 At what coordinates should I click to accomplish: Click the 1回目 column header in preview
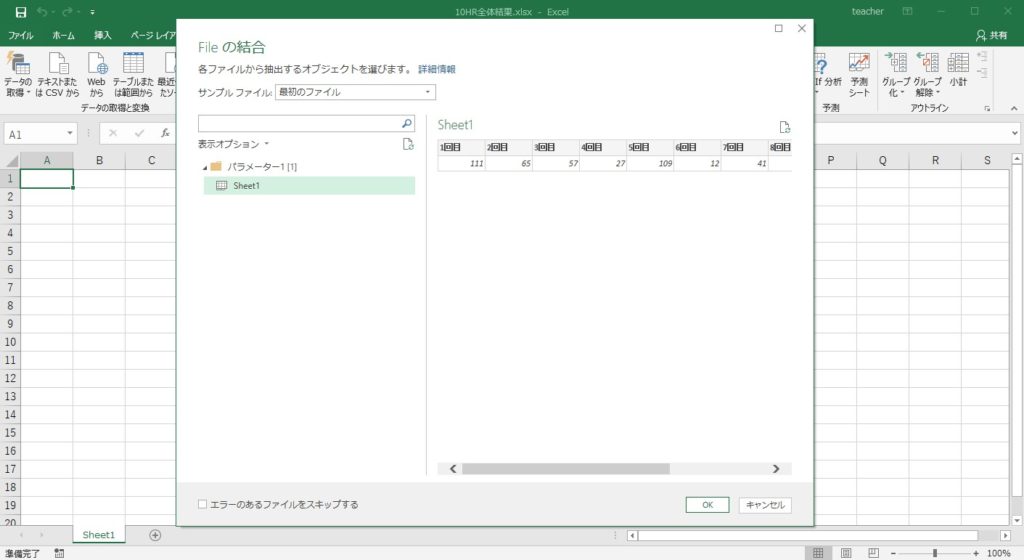pyautogui.click(x=461, y=148)
